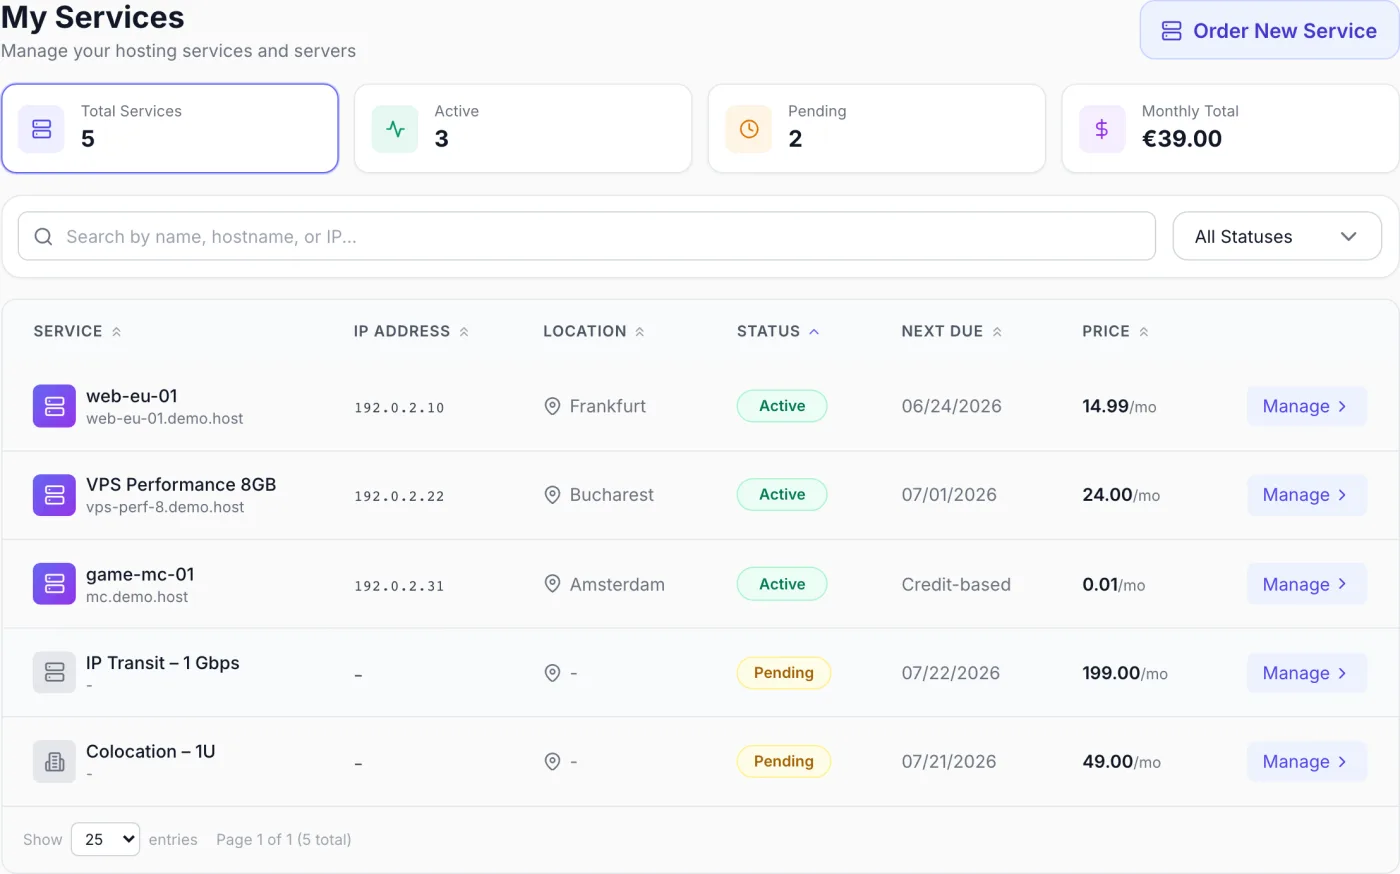Select the Active services card
This screenshot has height=874, width=1400.
[x=523, y=128]
